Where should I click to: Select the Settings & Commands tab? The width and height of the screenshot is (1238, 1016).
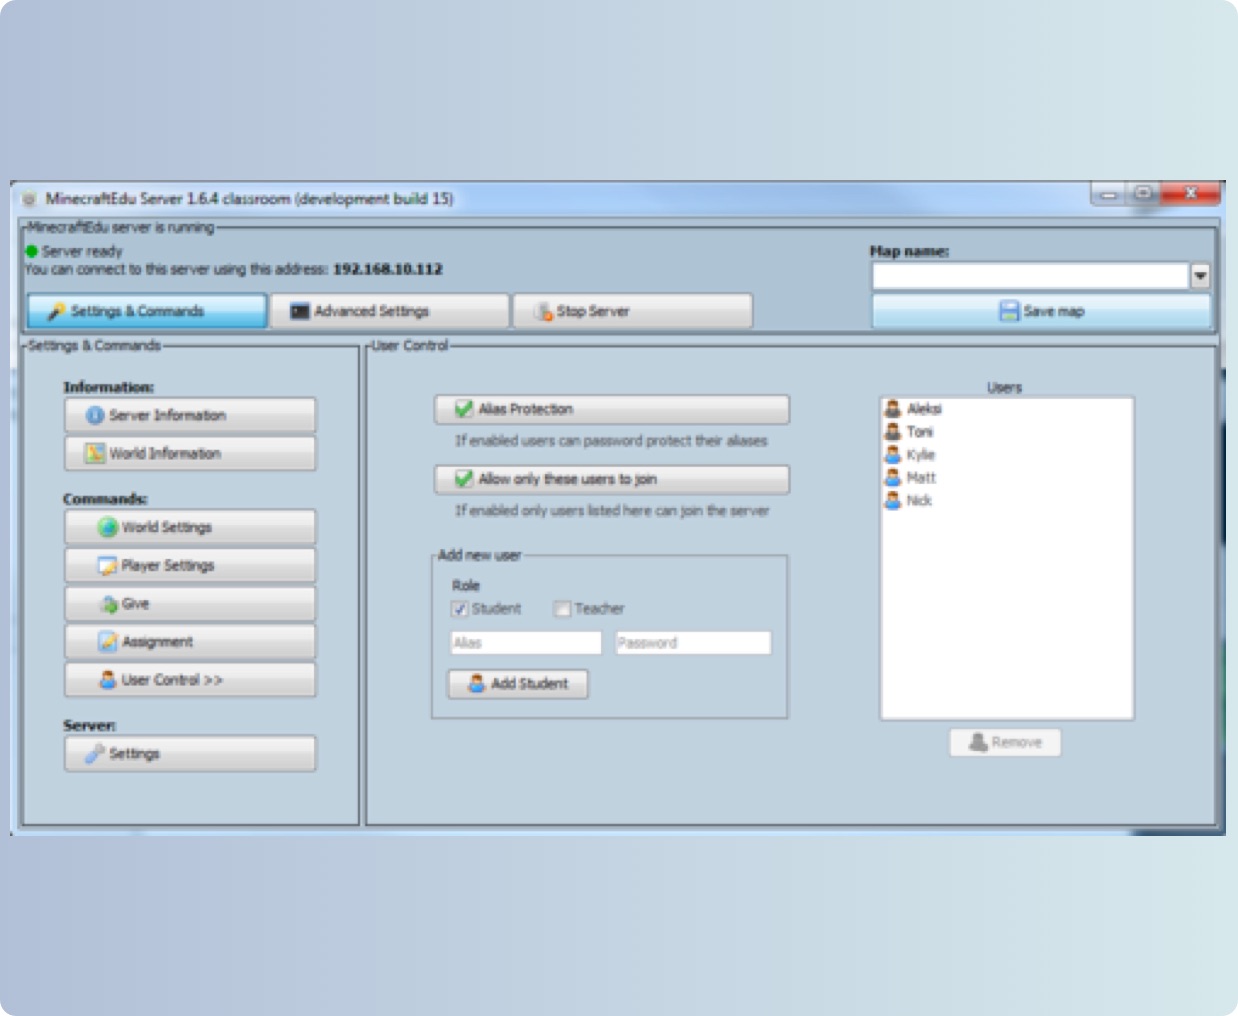coord(147,311)
